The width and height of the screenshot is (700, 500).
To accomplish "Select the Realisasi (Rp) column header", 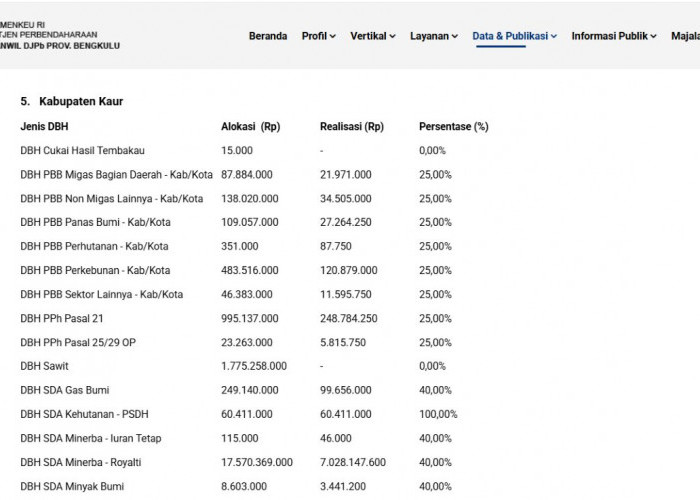I will (352, 127).
